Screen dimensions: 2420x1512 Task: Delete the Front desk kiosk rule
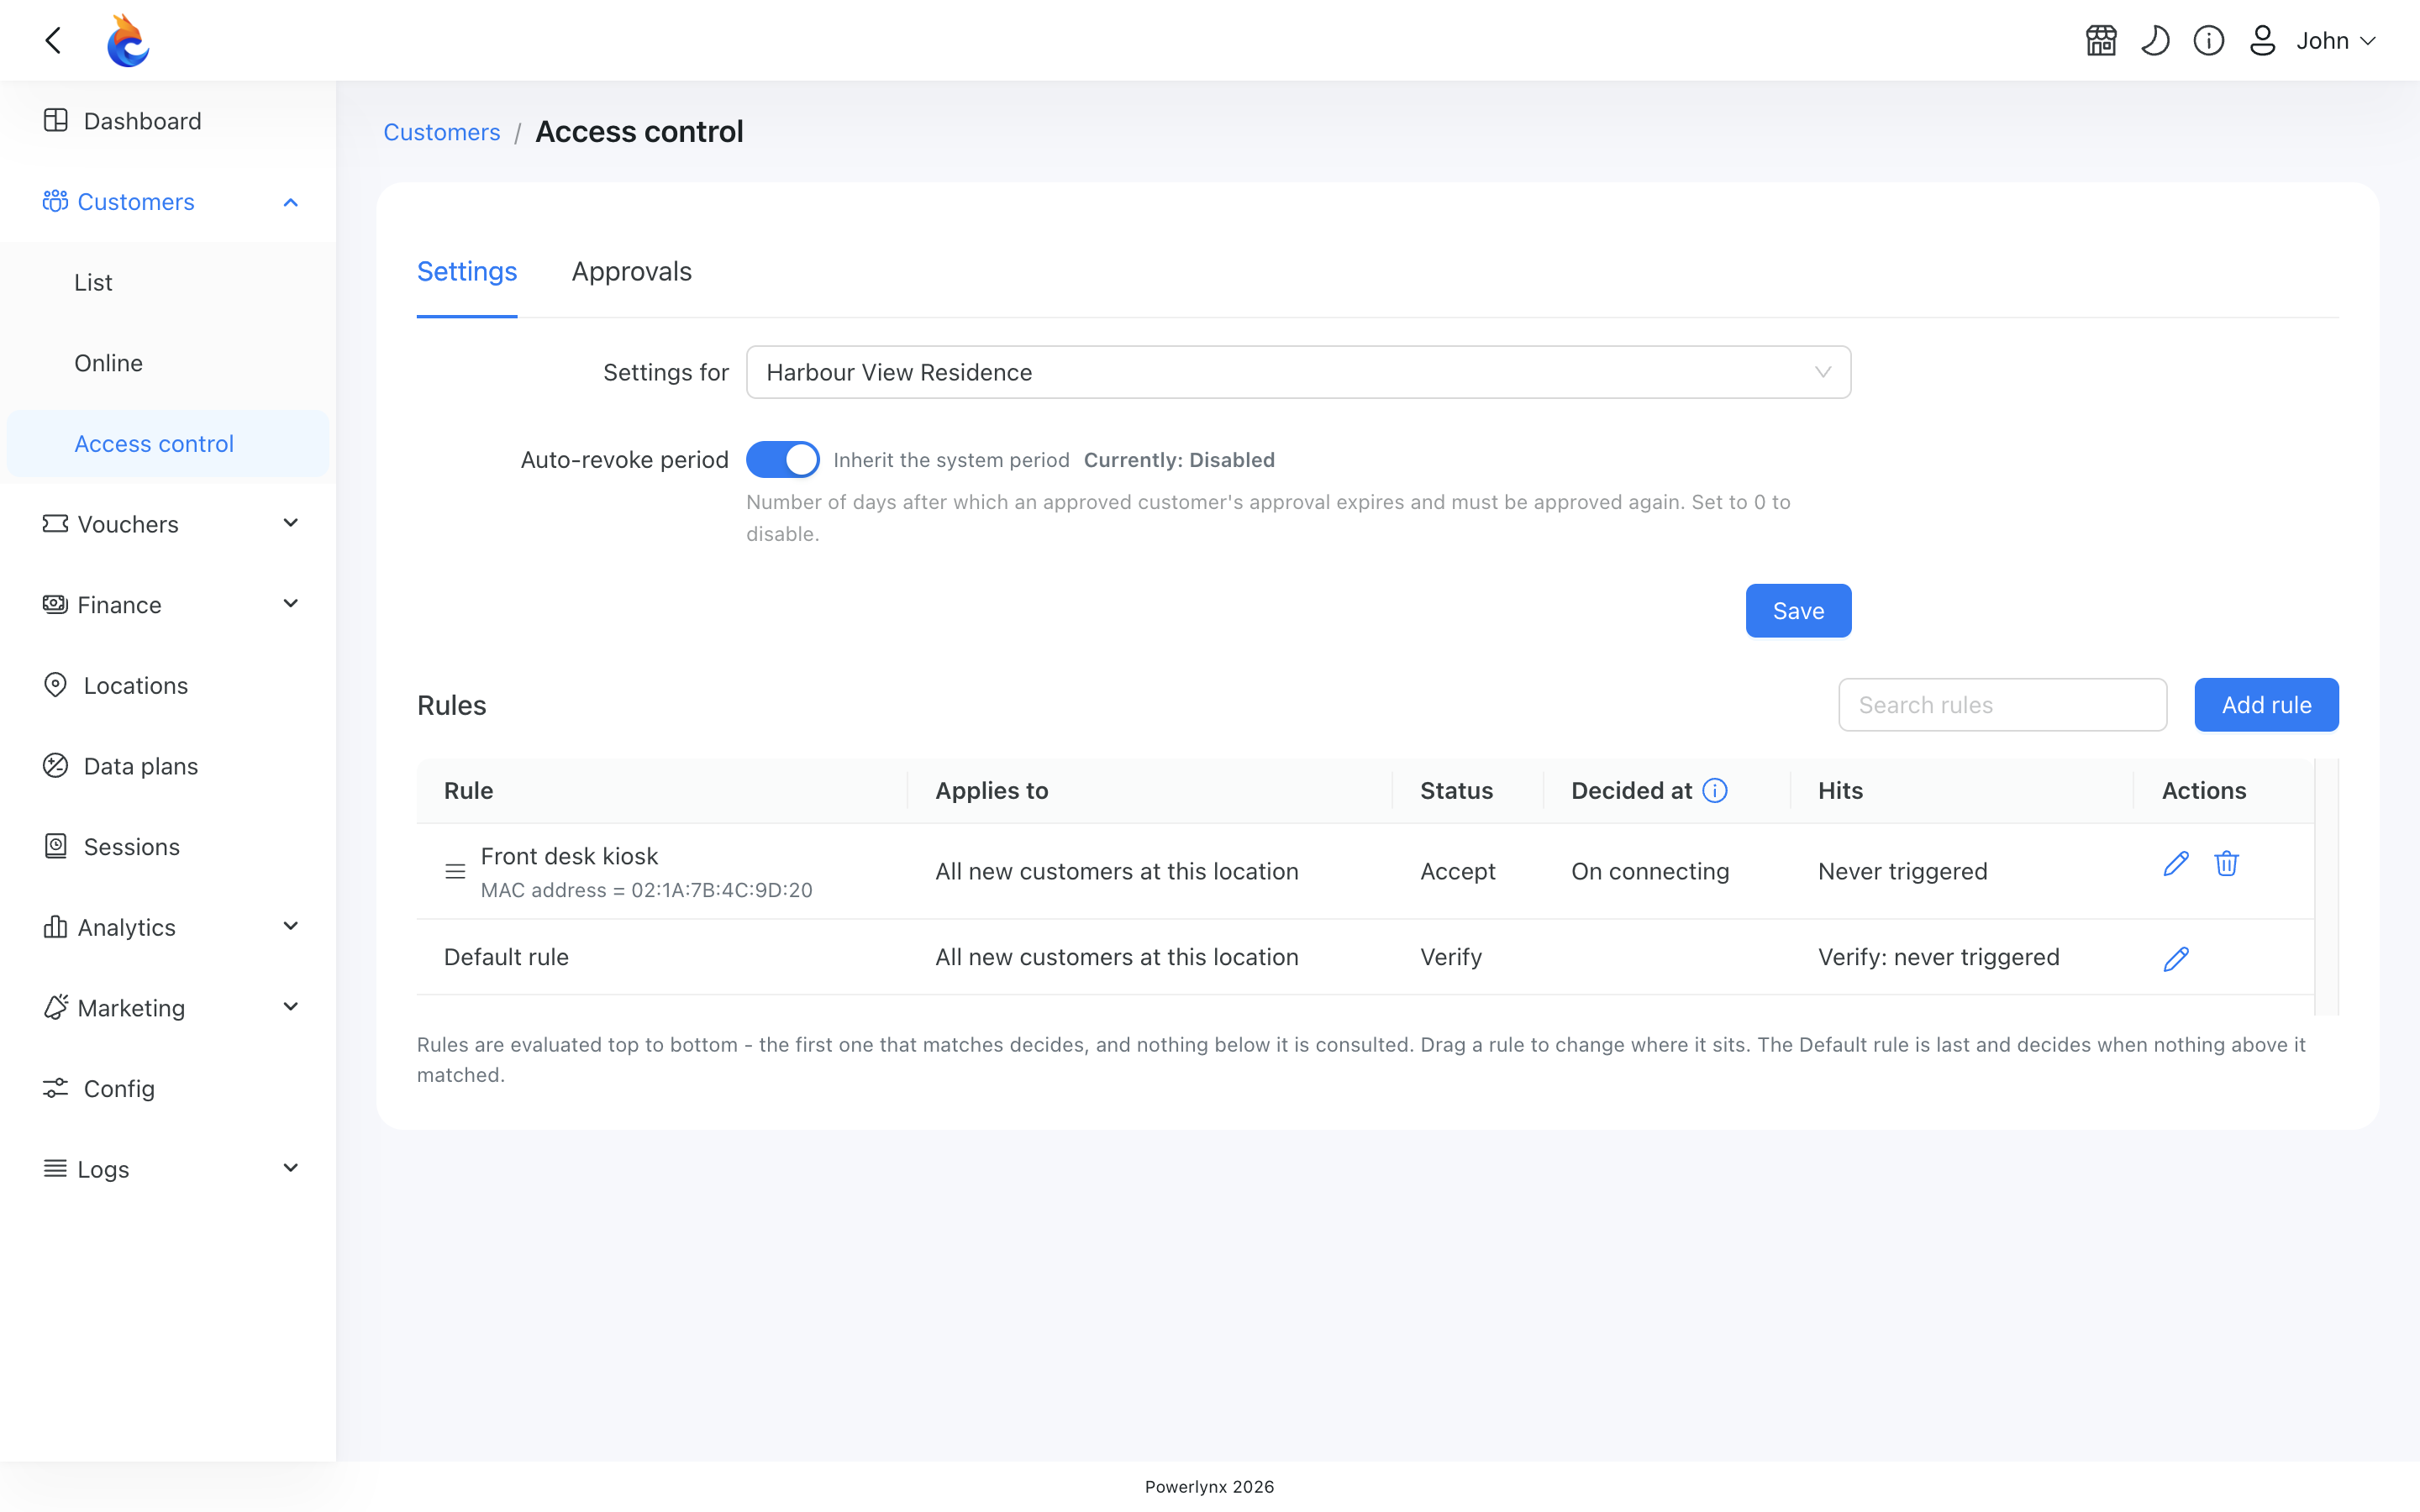(x=2226, y=864)
